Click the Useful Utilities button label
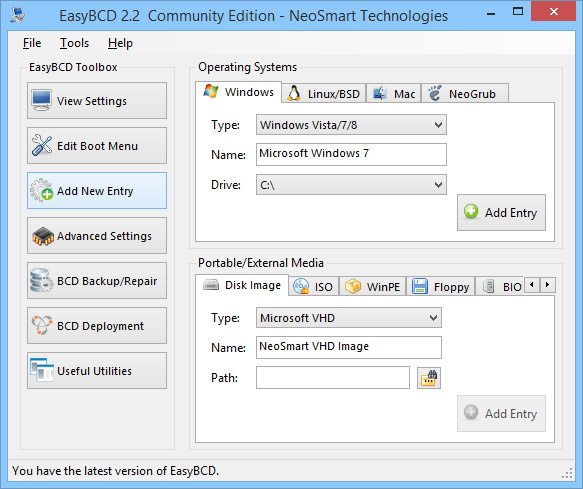The width and height of the screenshot is (583, 489). click(x=94, y=371)
